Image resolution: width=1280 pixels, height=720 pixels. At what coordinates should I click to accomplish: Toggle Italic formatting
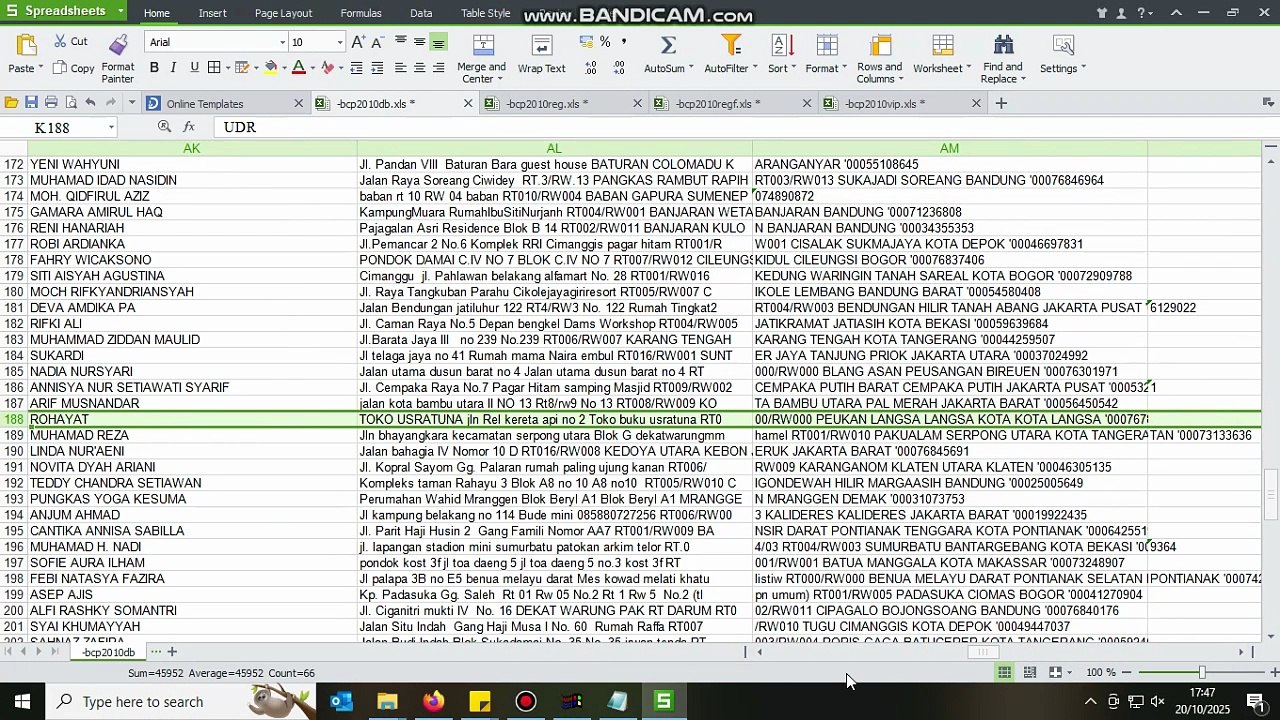point(173,68)
